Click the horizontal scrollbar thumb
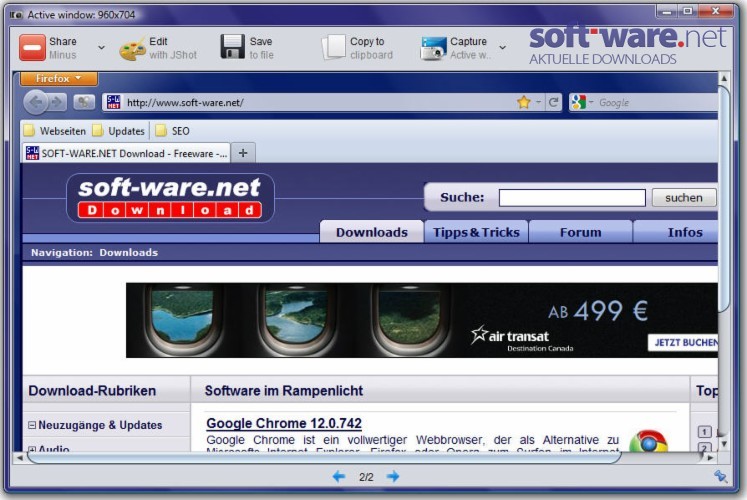747x500 pixels. 324,458
